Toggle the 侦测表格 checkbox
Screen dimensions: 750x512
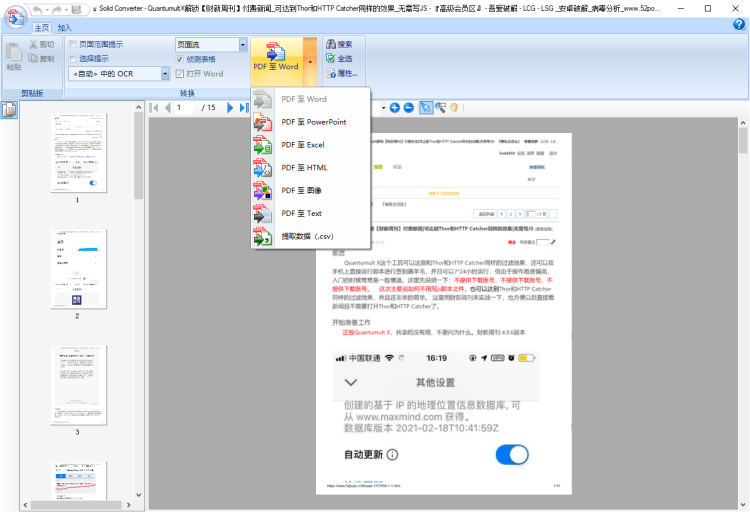pos(180,59)
